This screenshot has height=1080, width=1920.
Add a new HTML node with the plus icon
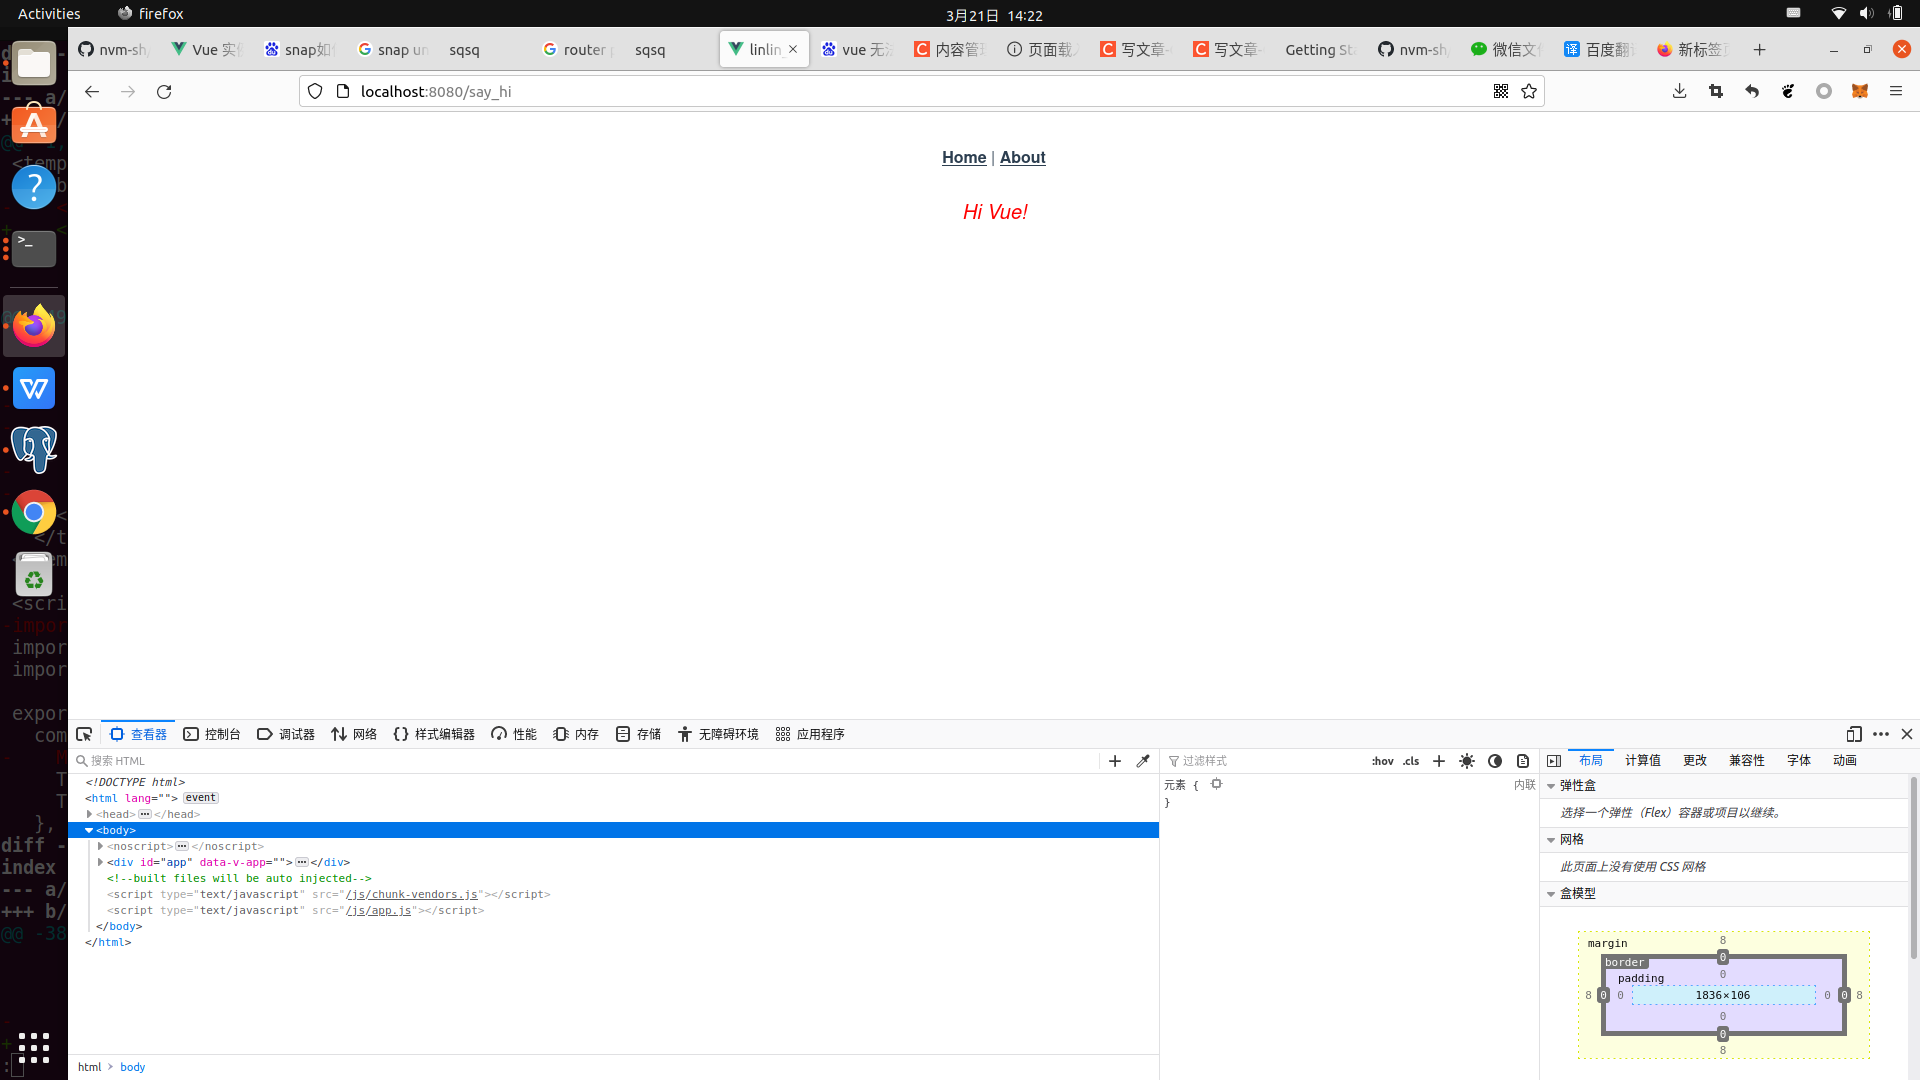tap(1115, 761)
